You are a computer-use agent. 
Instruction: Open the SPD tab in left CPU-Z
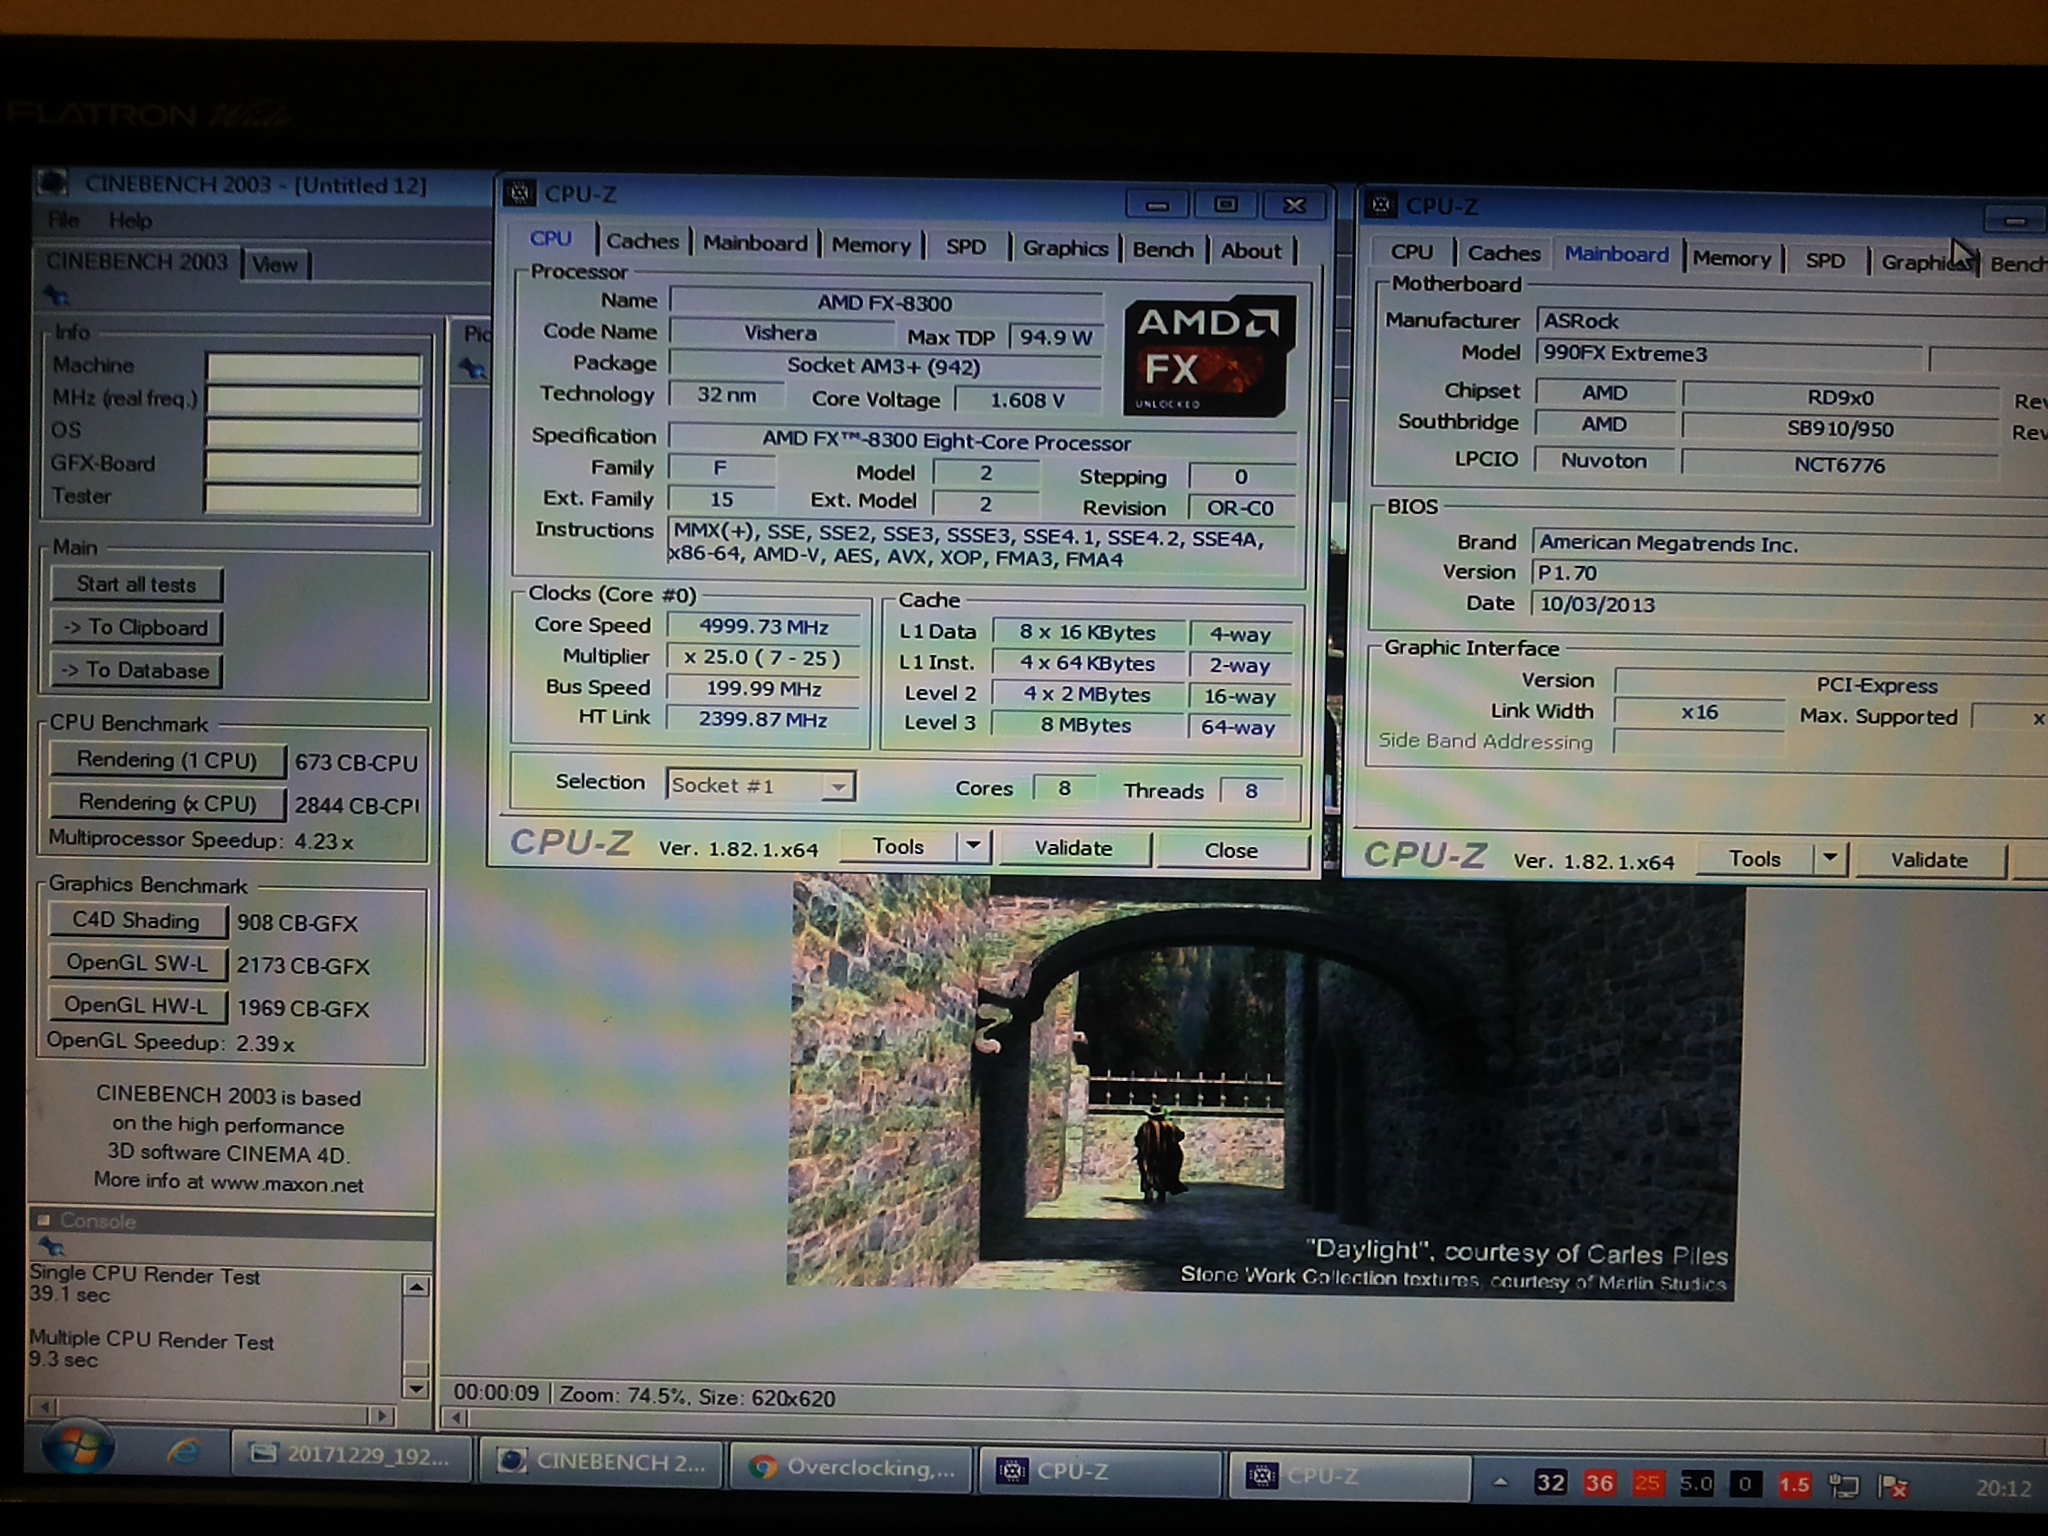pos(966,247)
